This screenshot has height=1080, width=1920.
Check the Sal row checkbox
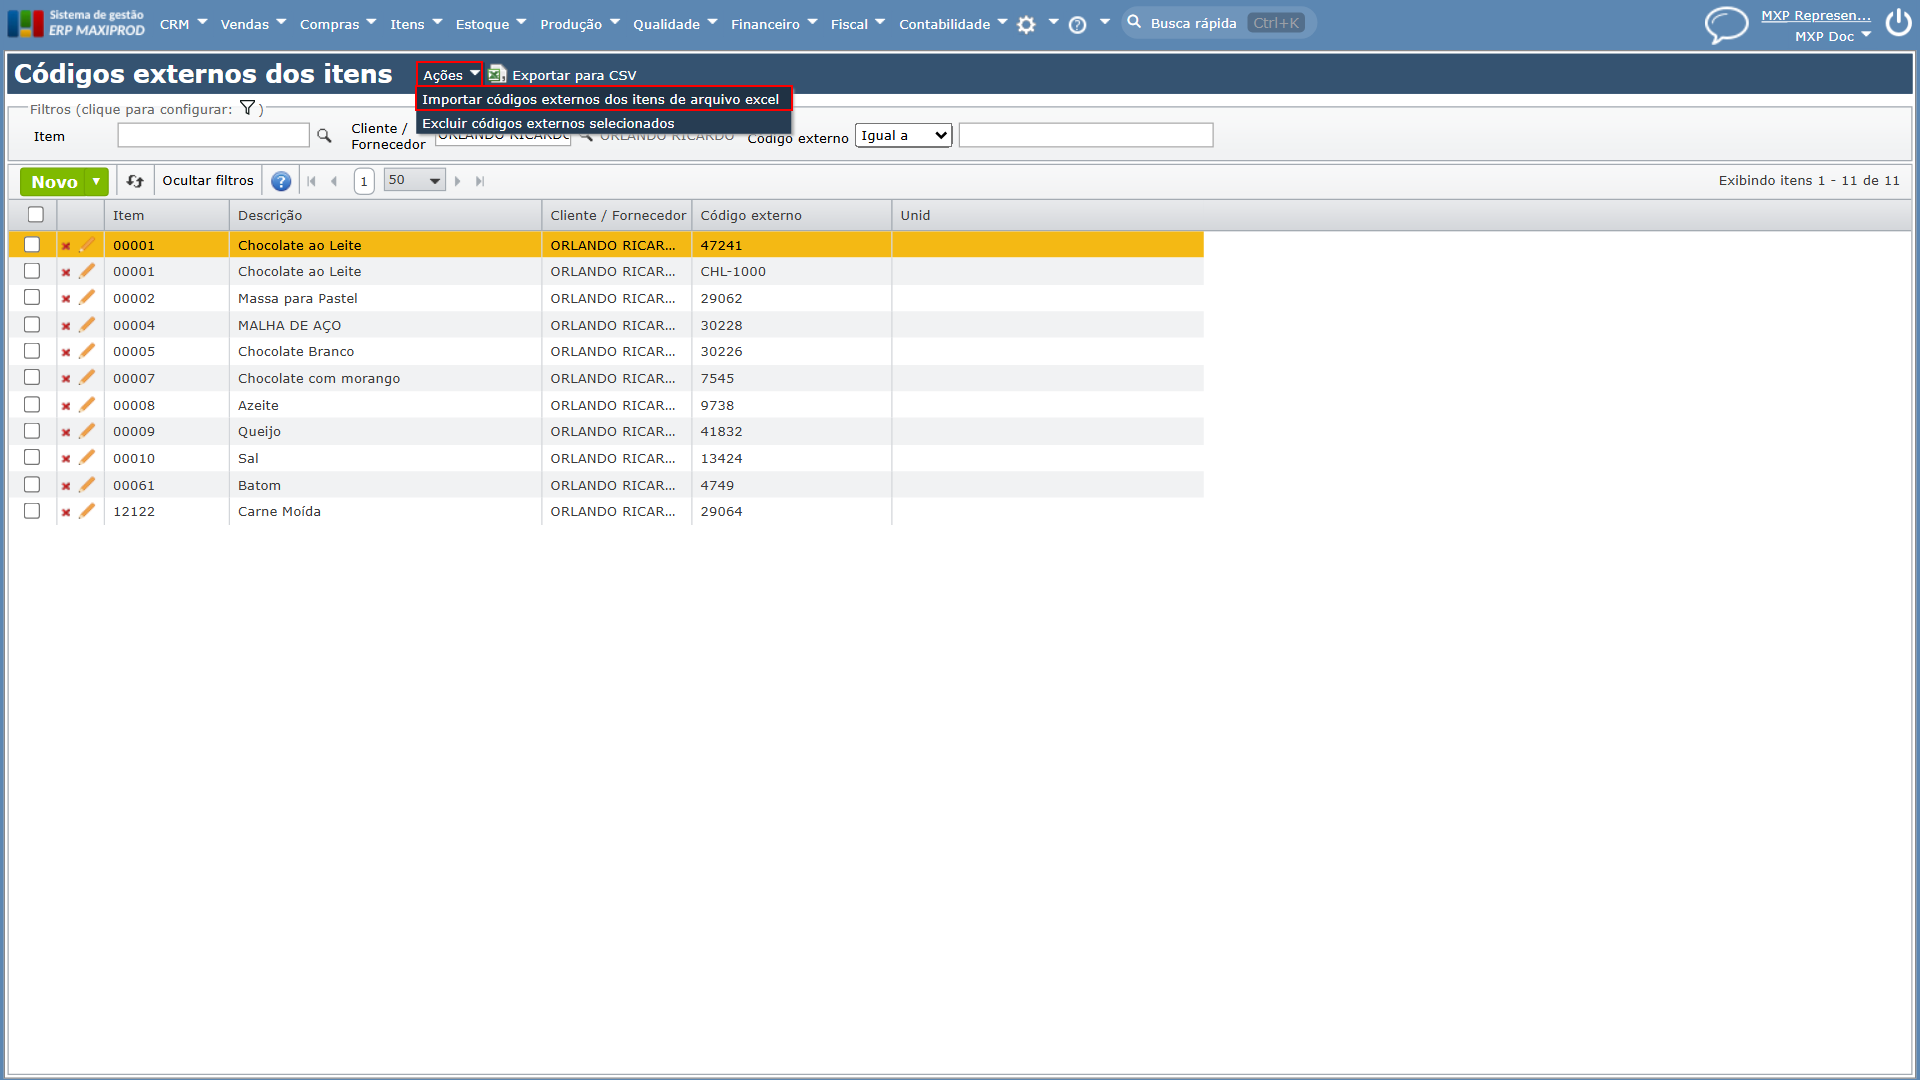click(32, 457)
